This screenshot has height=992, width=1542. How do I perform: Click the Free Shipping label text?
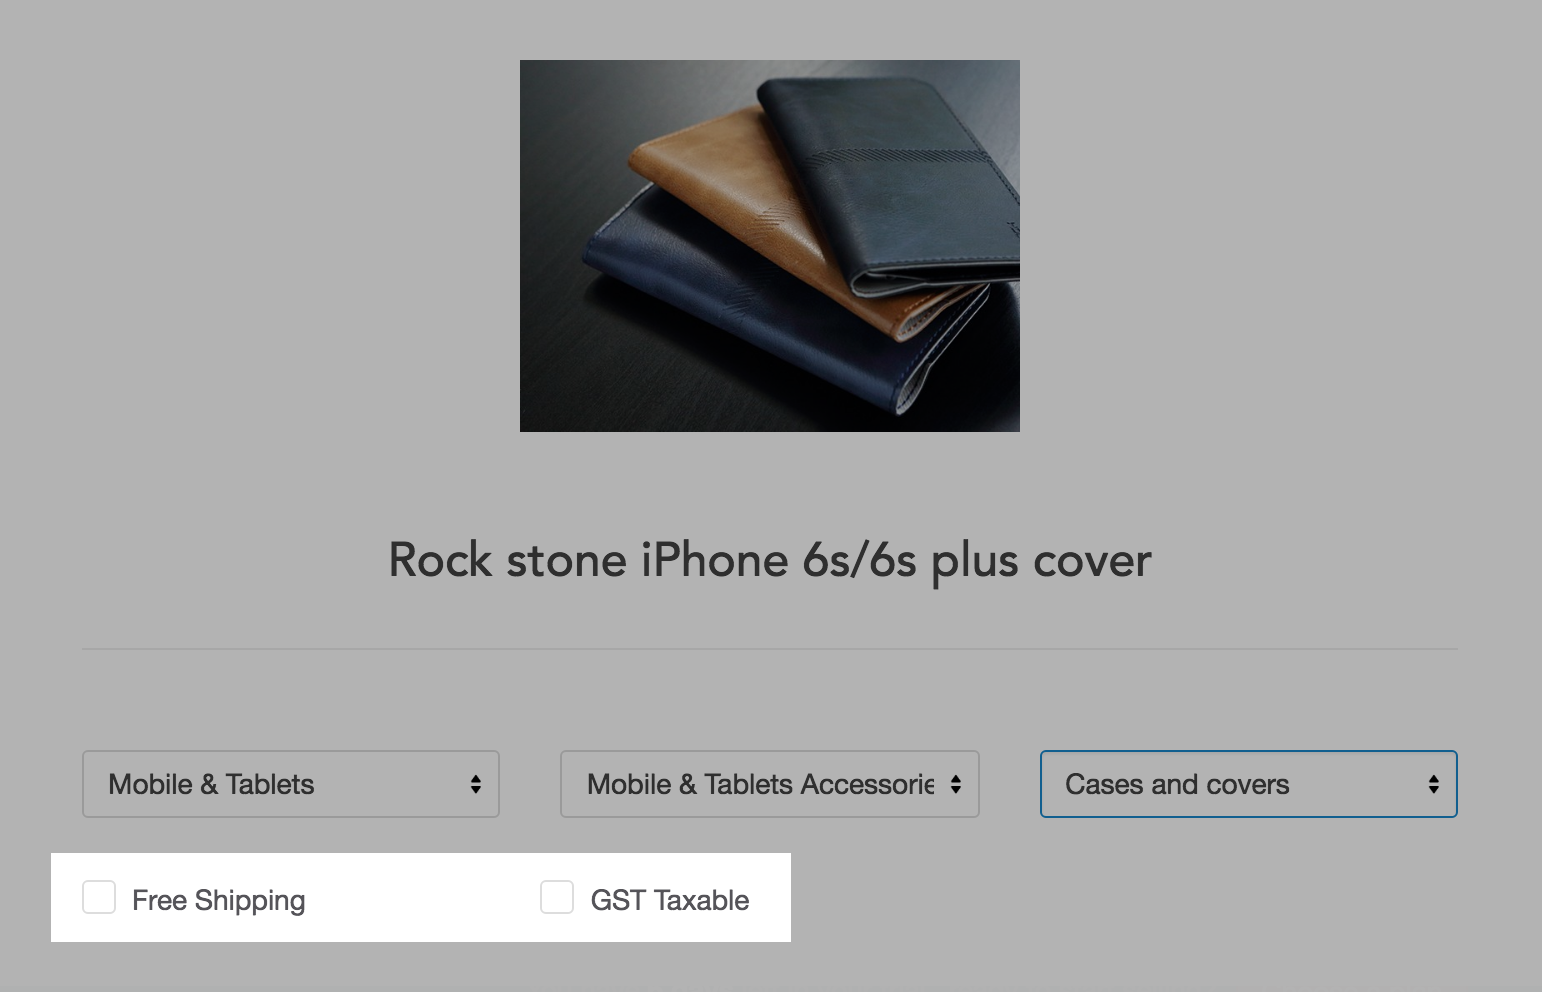(218, 900)
